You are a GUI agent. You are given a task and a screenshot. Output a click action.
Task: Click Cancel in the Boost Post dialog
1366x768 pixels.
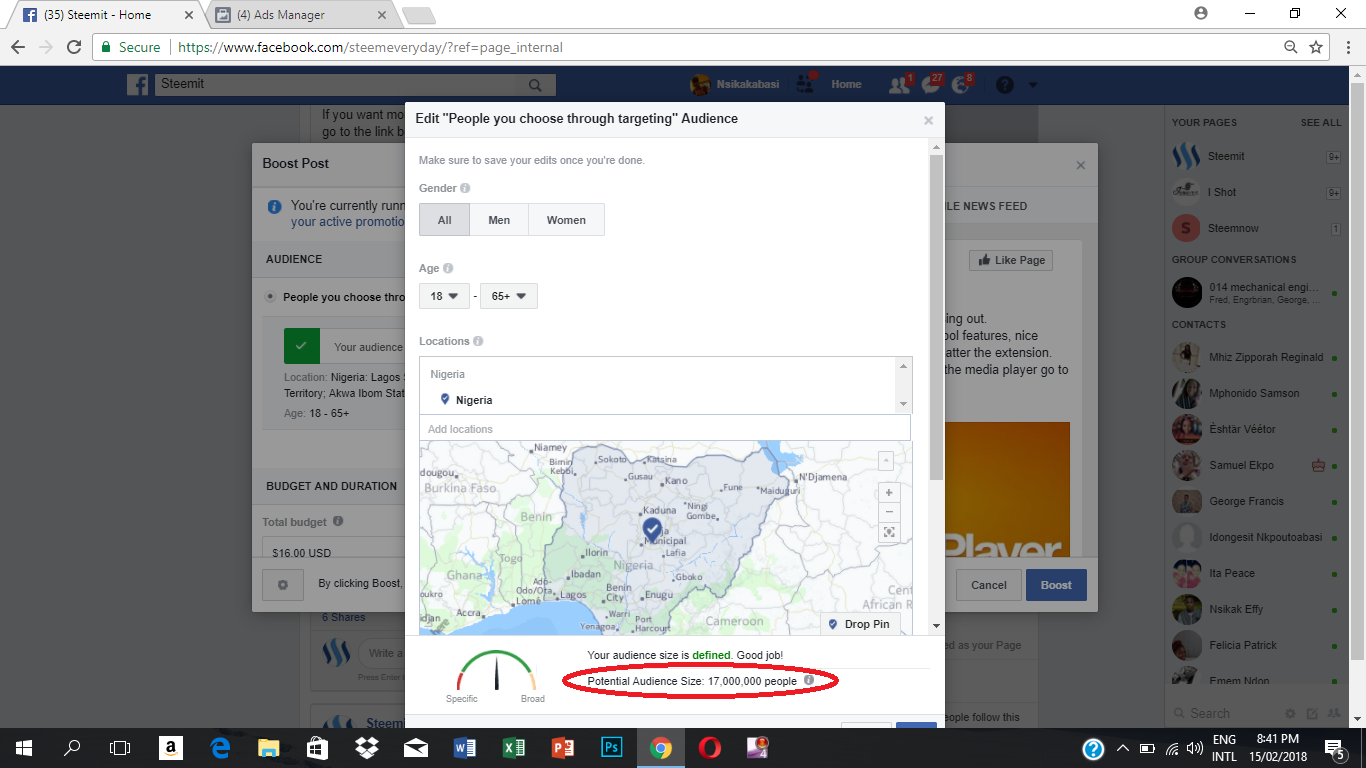pos(989,585)
